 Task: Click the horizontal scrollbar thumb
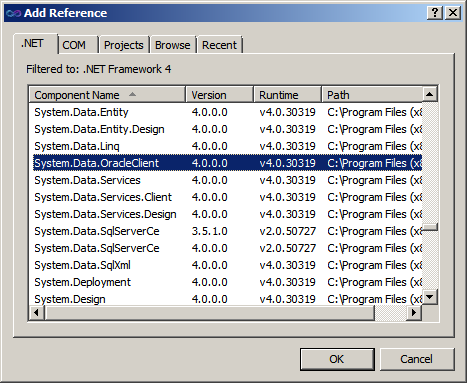(x=210, y=313)
